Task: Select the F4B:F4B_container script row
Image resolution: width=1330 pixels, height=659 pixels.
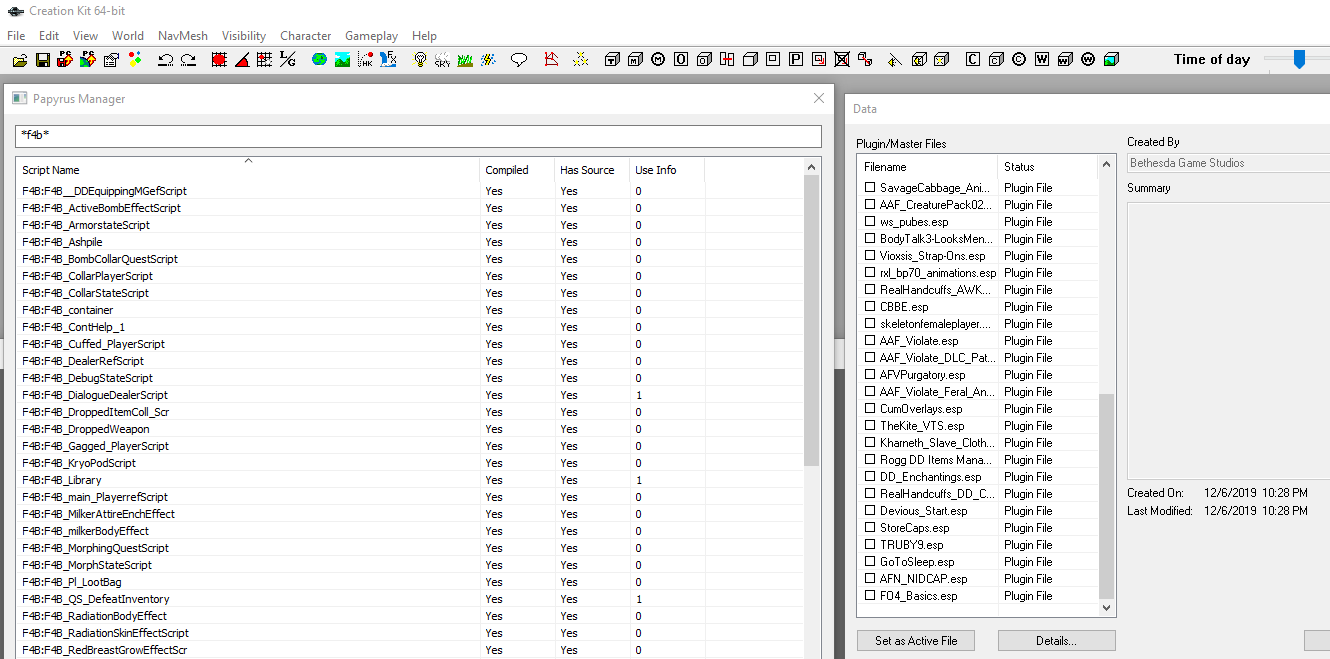Action: tap(410, 310)
